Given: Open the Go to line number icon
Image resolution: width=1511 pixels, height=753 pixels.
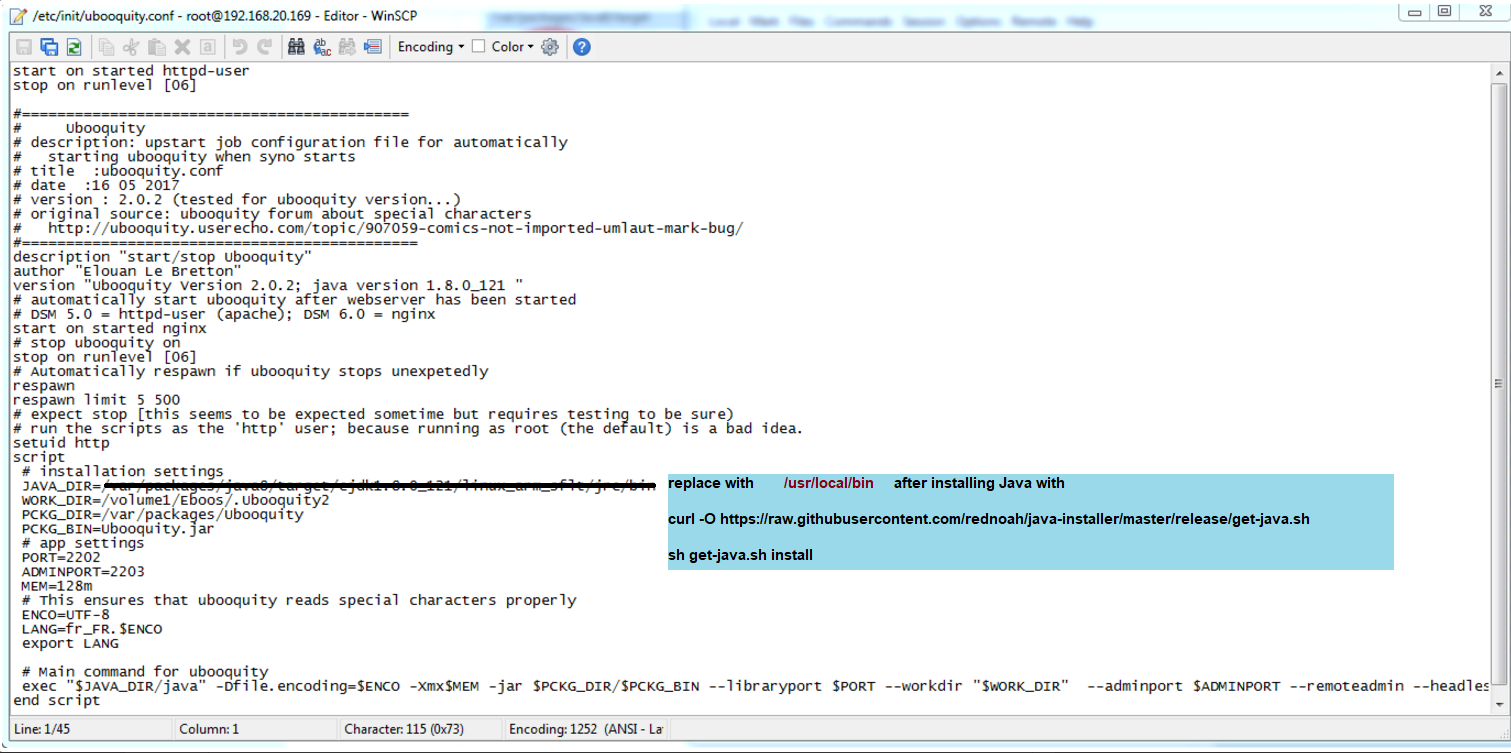Looking at the screenshot, I should (372, 47).
